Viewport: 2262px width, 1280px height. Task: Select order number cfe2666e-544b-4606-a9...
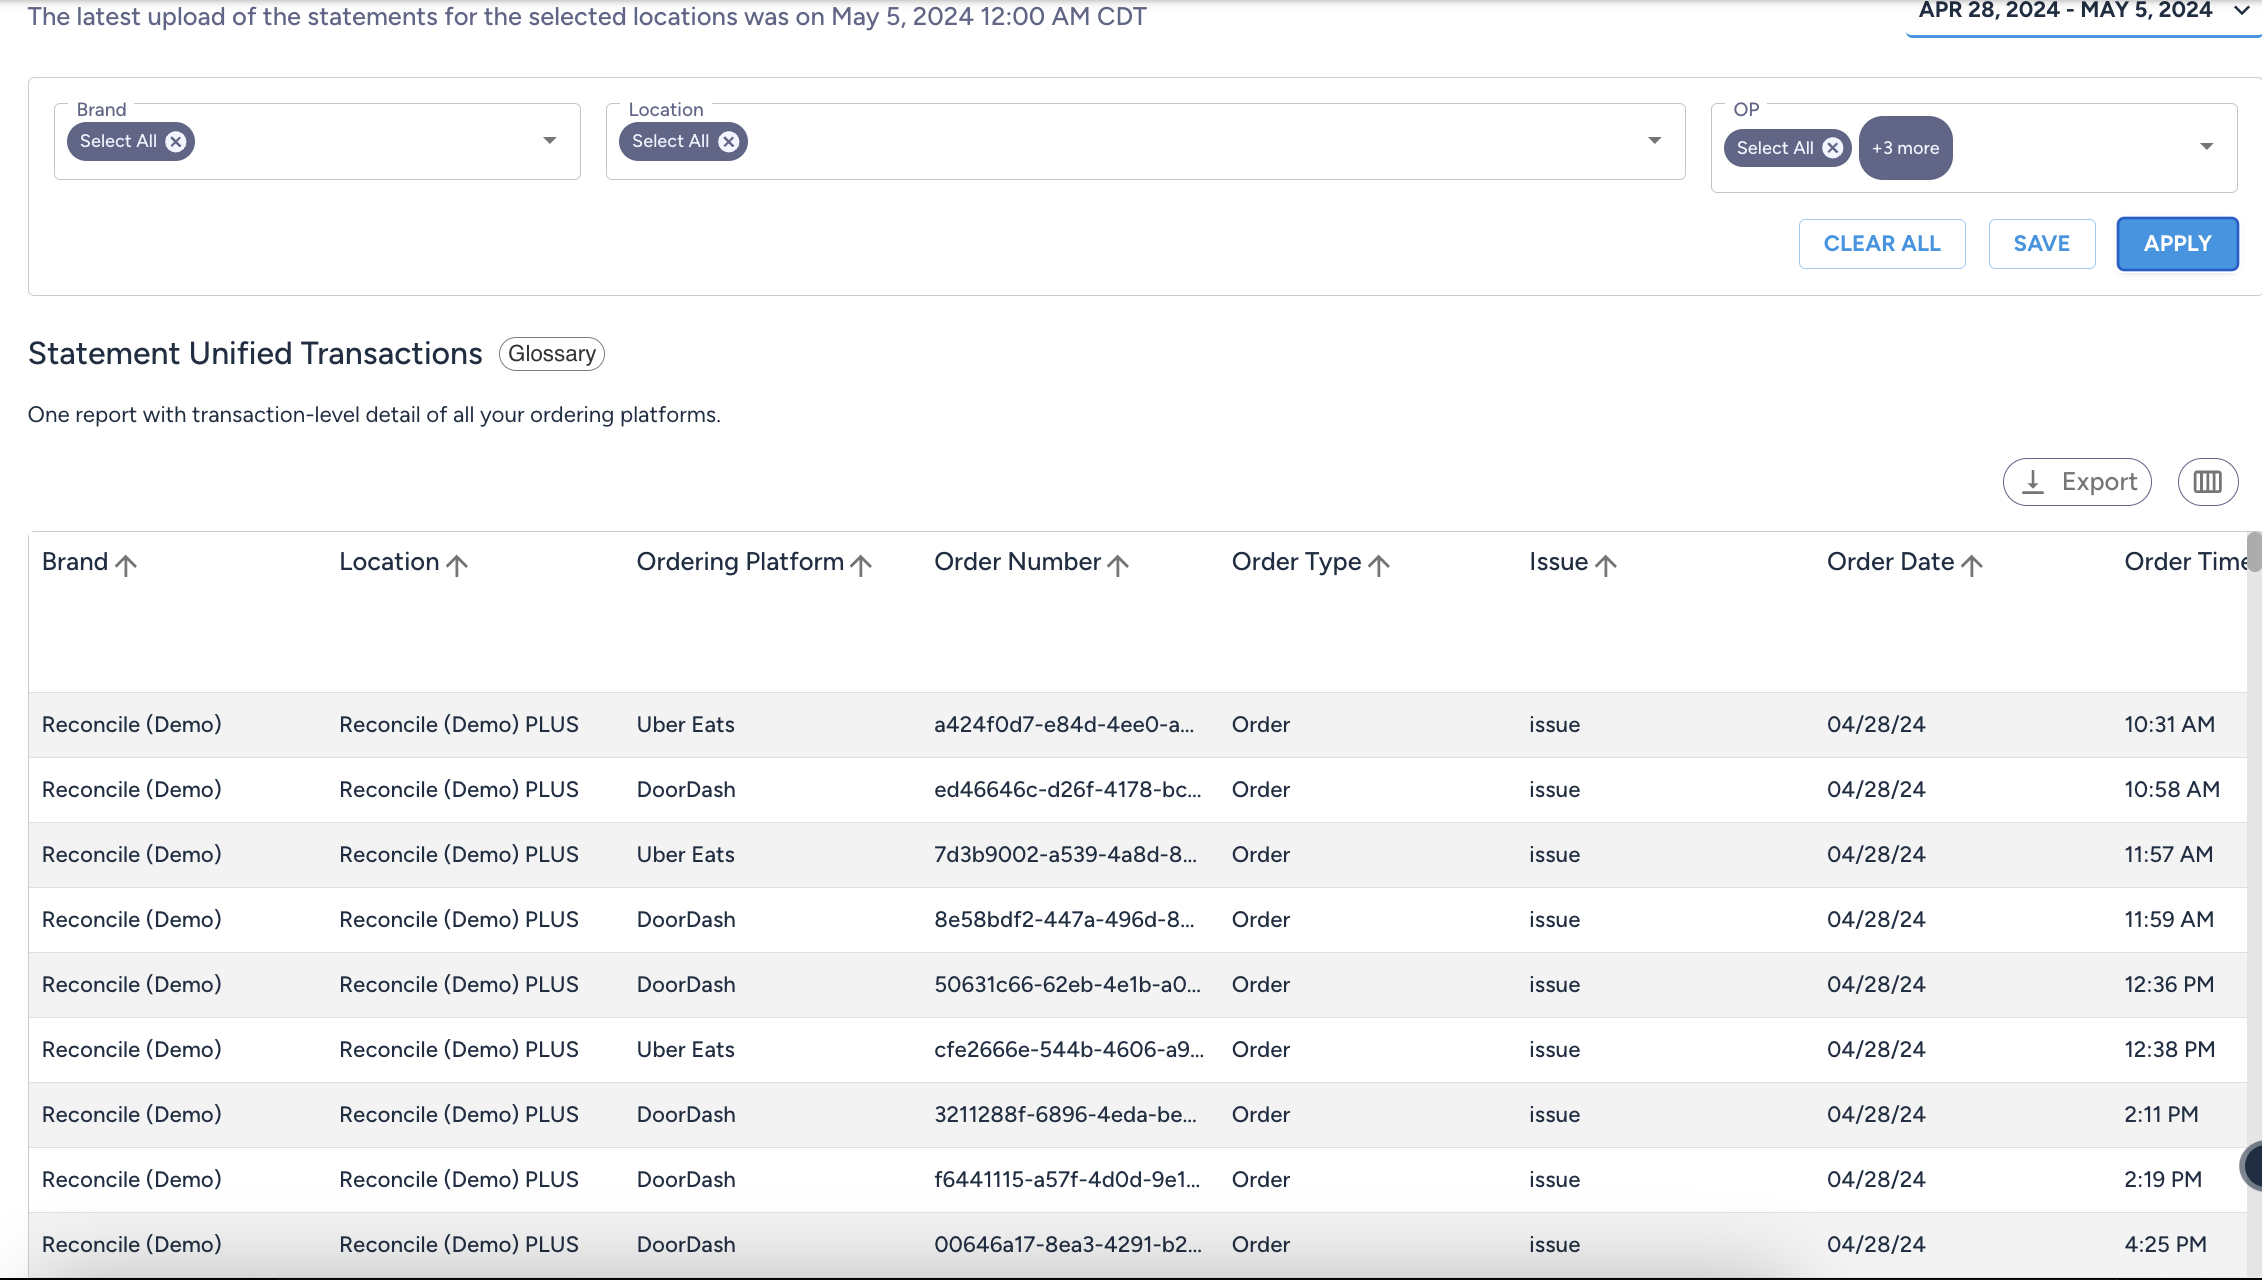click(1069, 1050)
